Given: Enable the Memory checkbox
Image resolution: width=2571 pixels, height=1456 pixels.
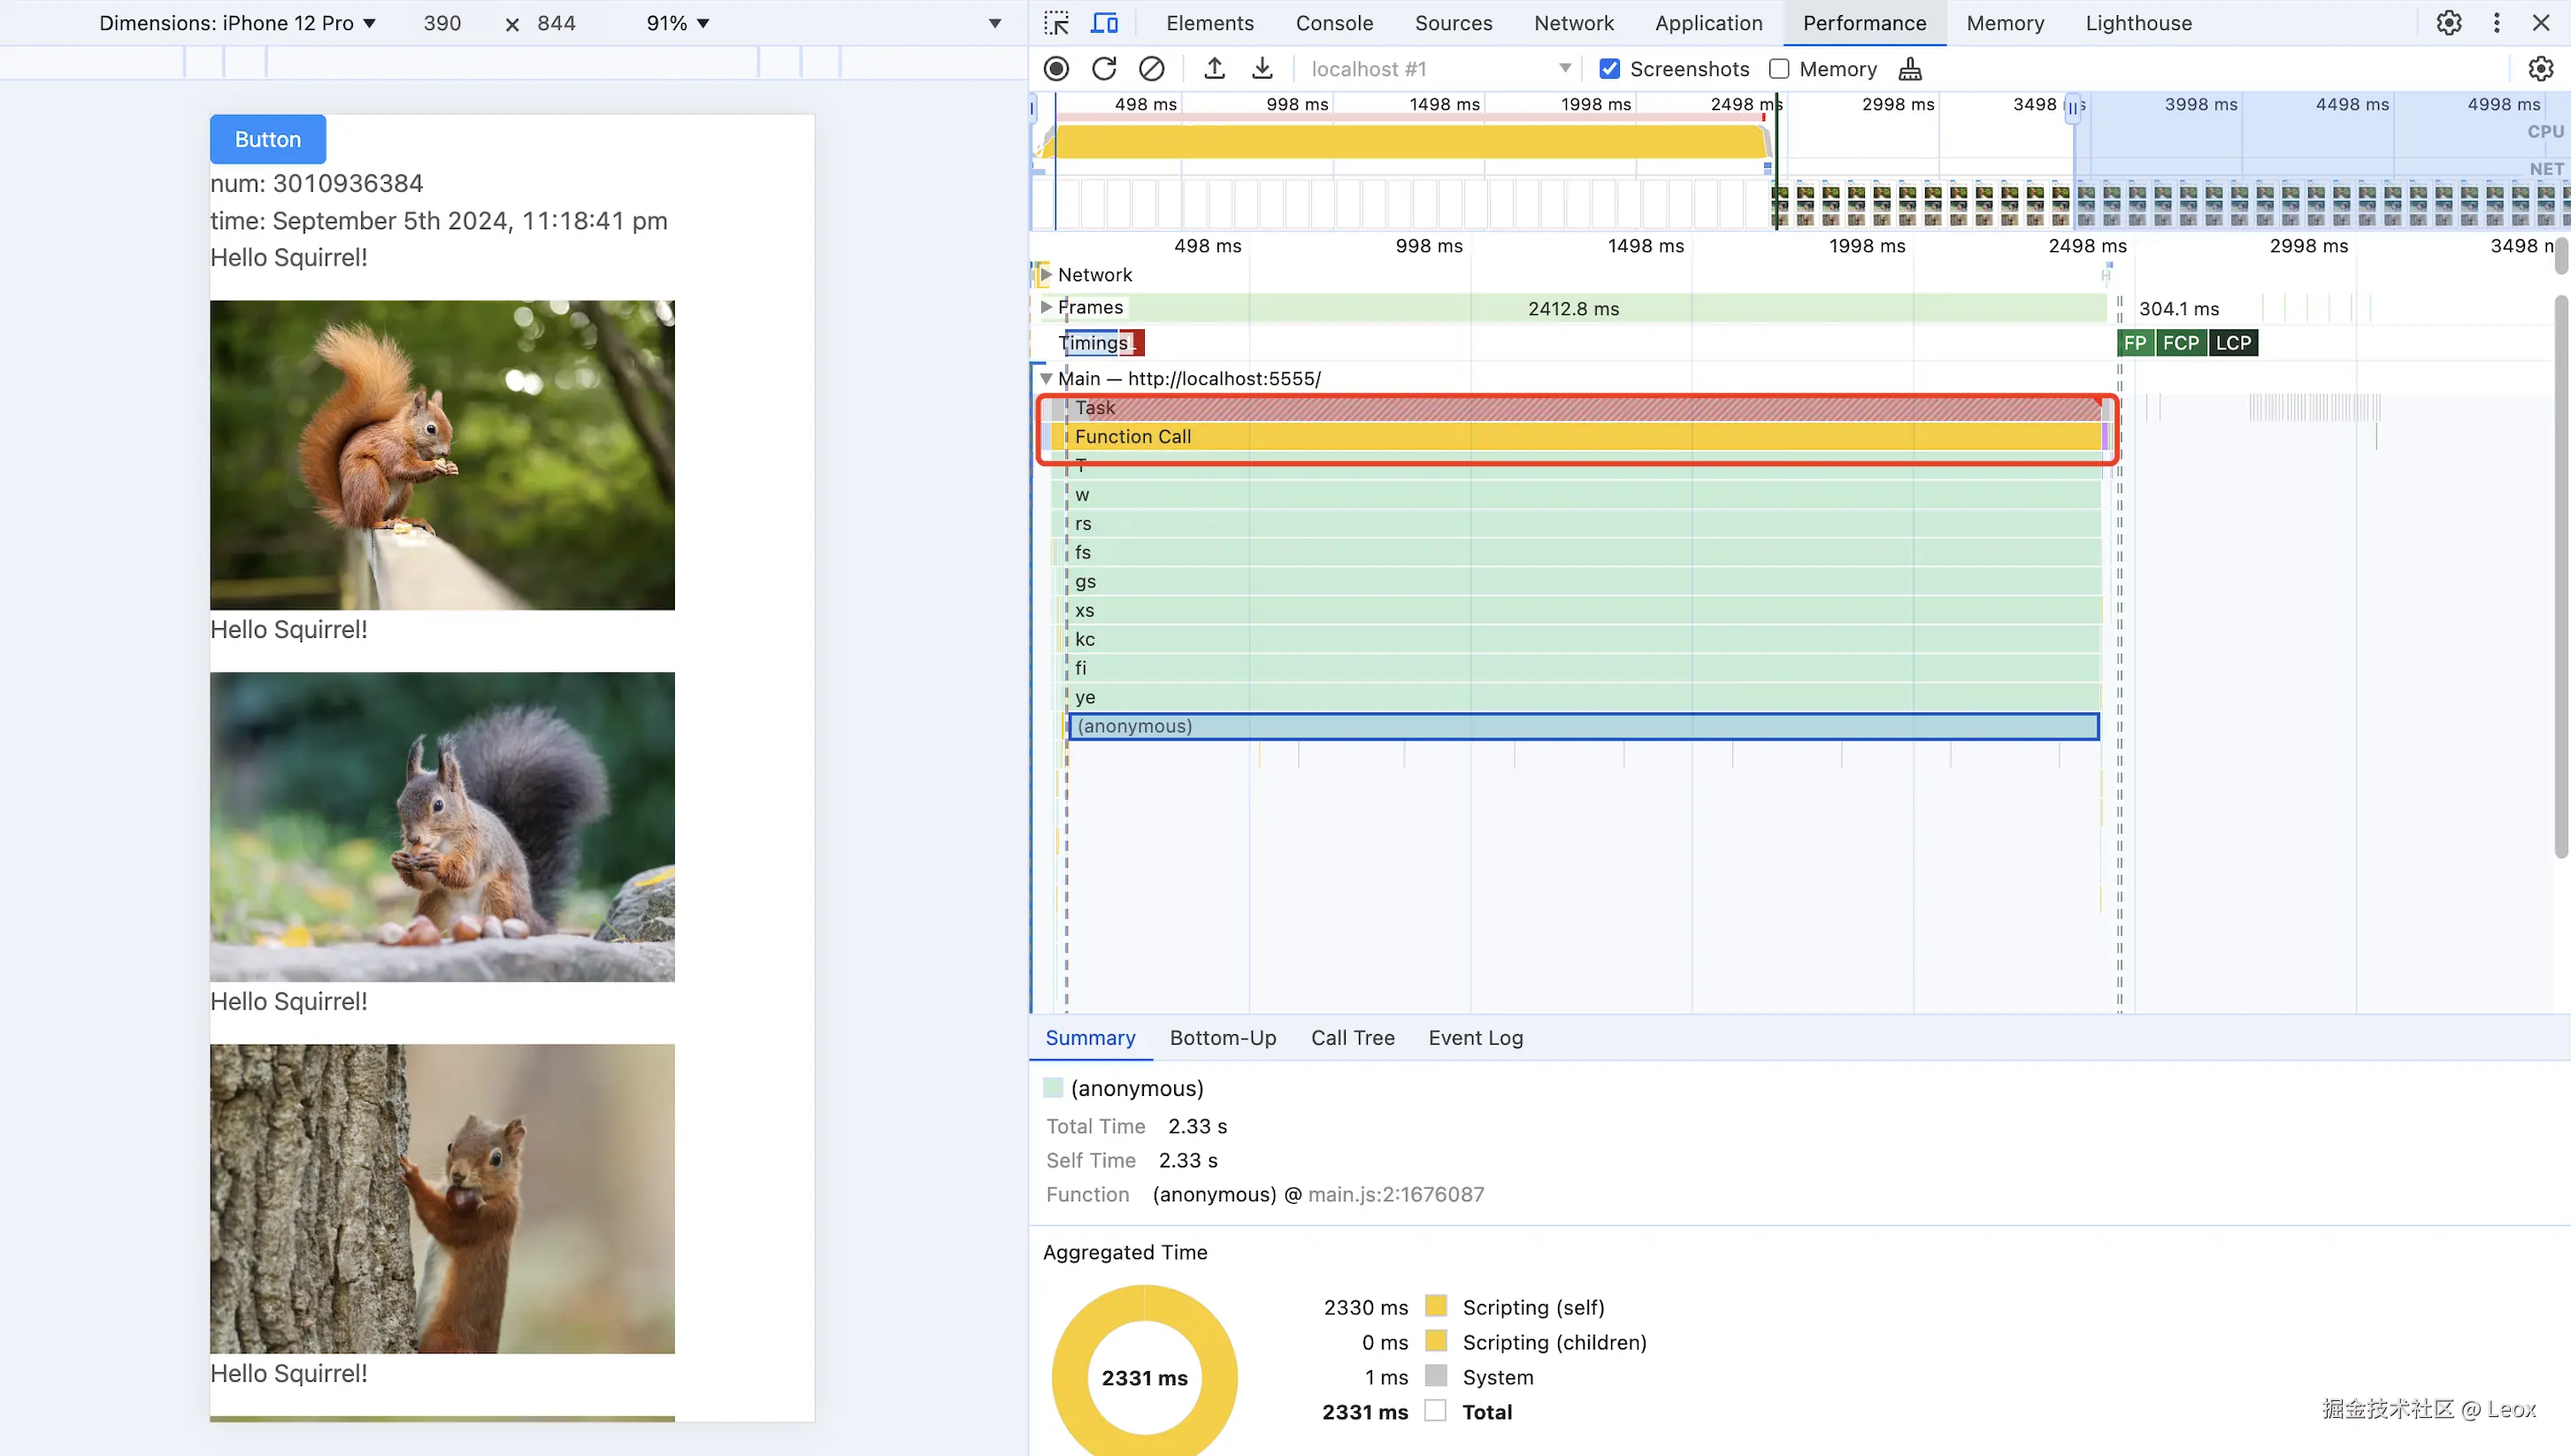Looking at the screenshot, I should tap(1779, 69).
